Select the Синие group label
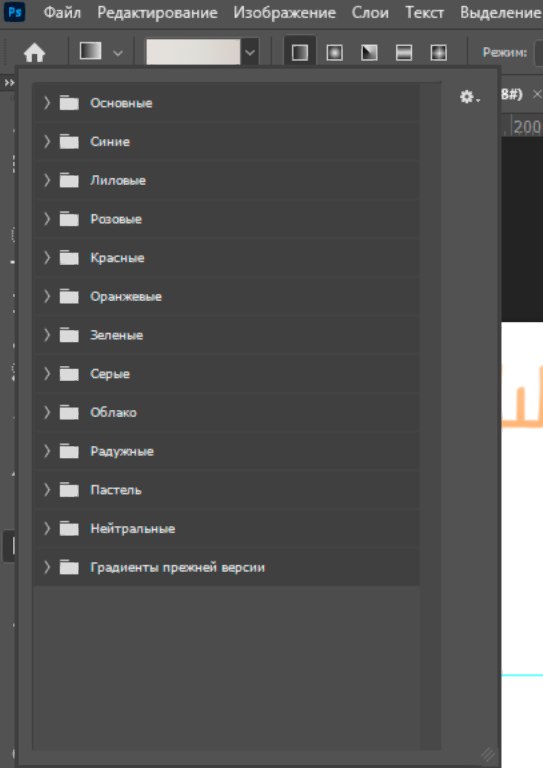 coord(110,142)
